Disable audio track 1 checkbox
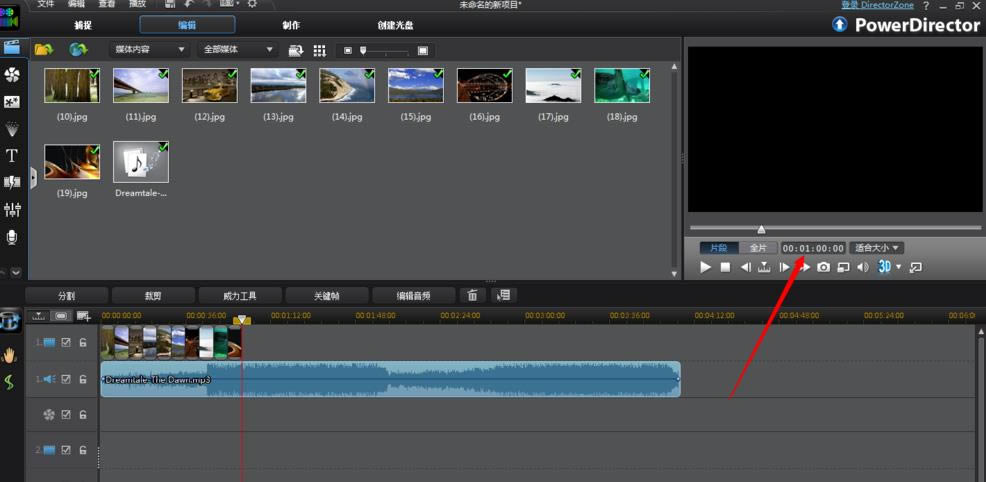 click(x=66, y=379)
